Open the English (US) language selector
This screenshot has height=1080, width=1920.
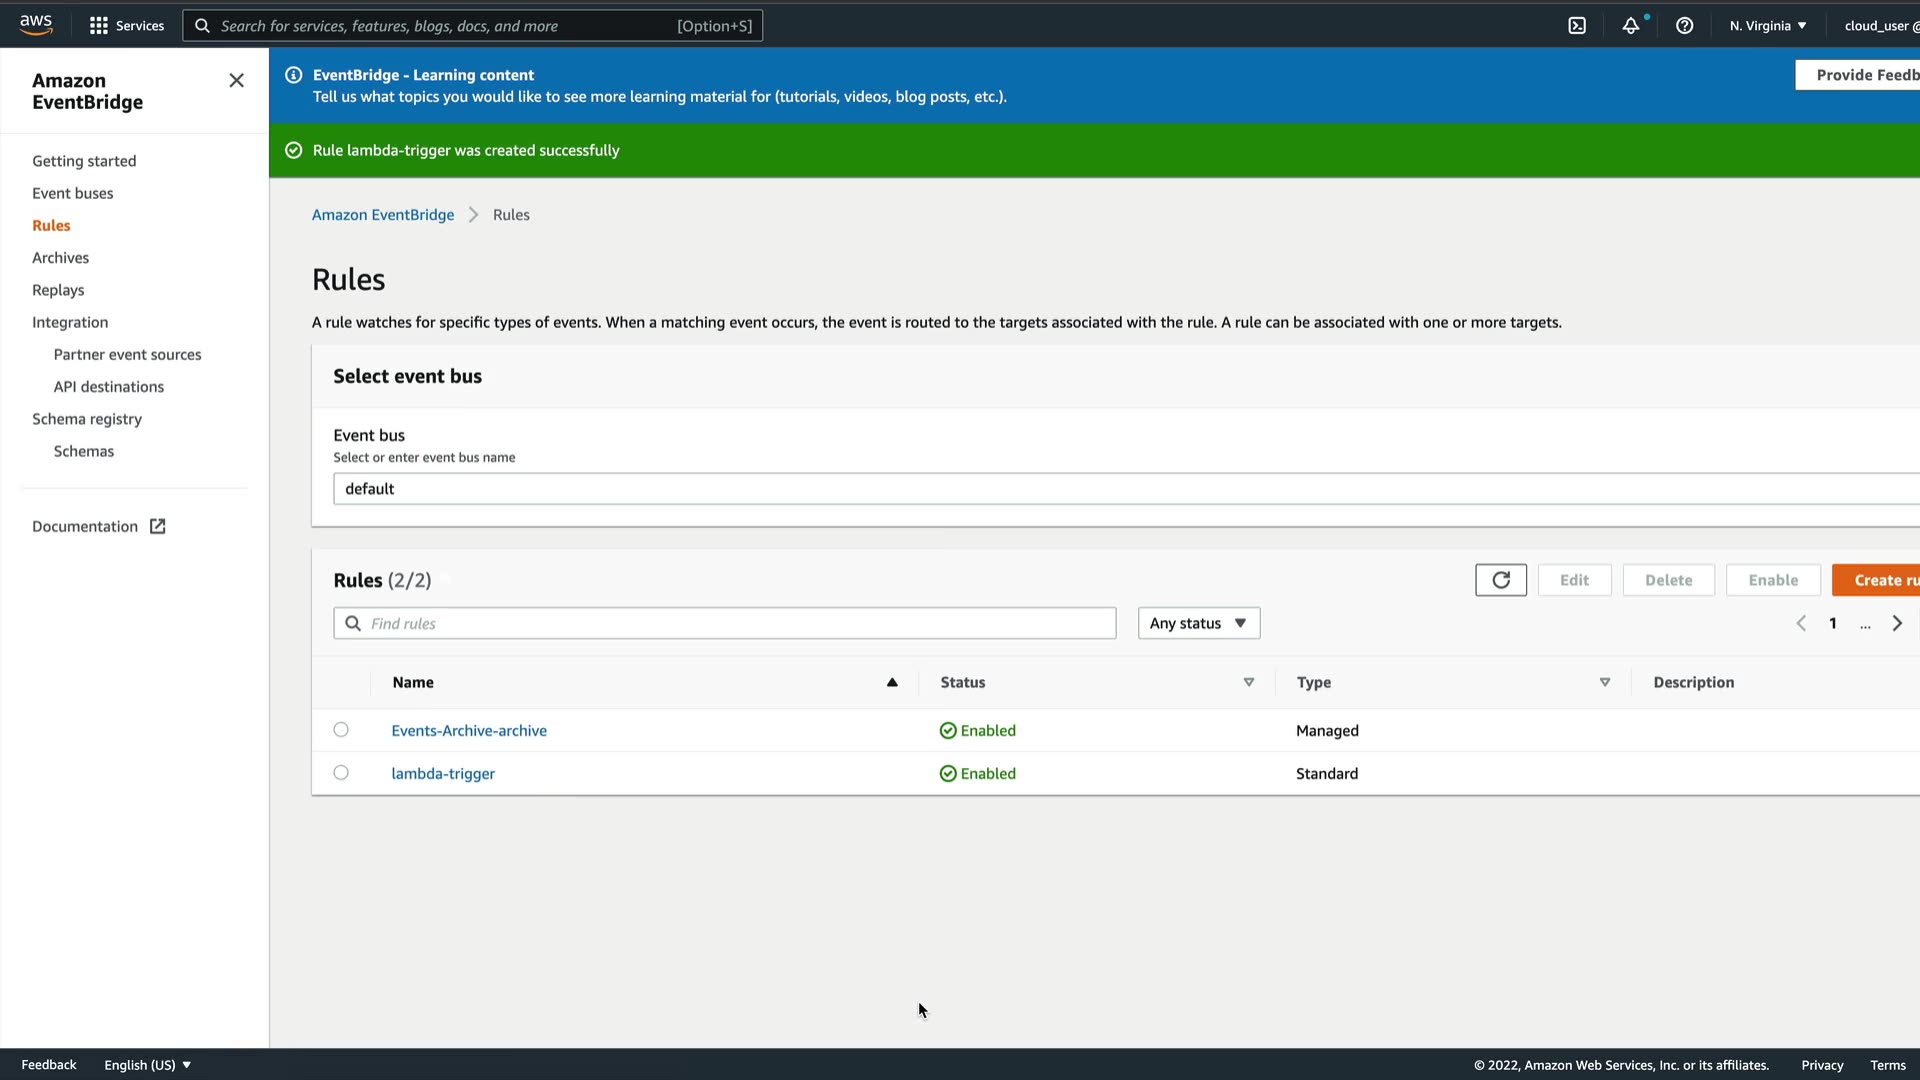(147, 1065)
